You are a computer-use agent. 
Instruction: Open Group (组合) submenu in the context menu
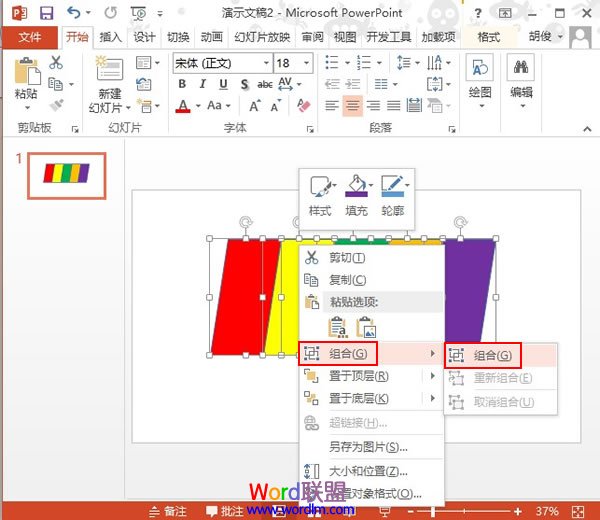click(371, 354)
